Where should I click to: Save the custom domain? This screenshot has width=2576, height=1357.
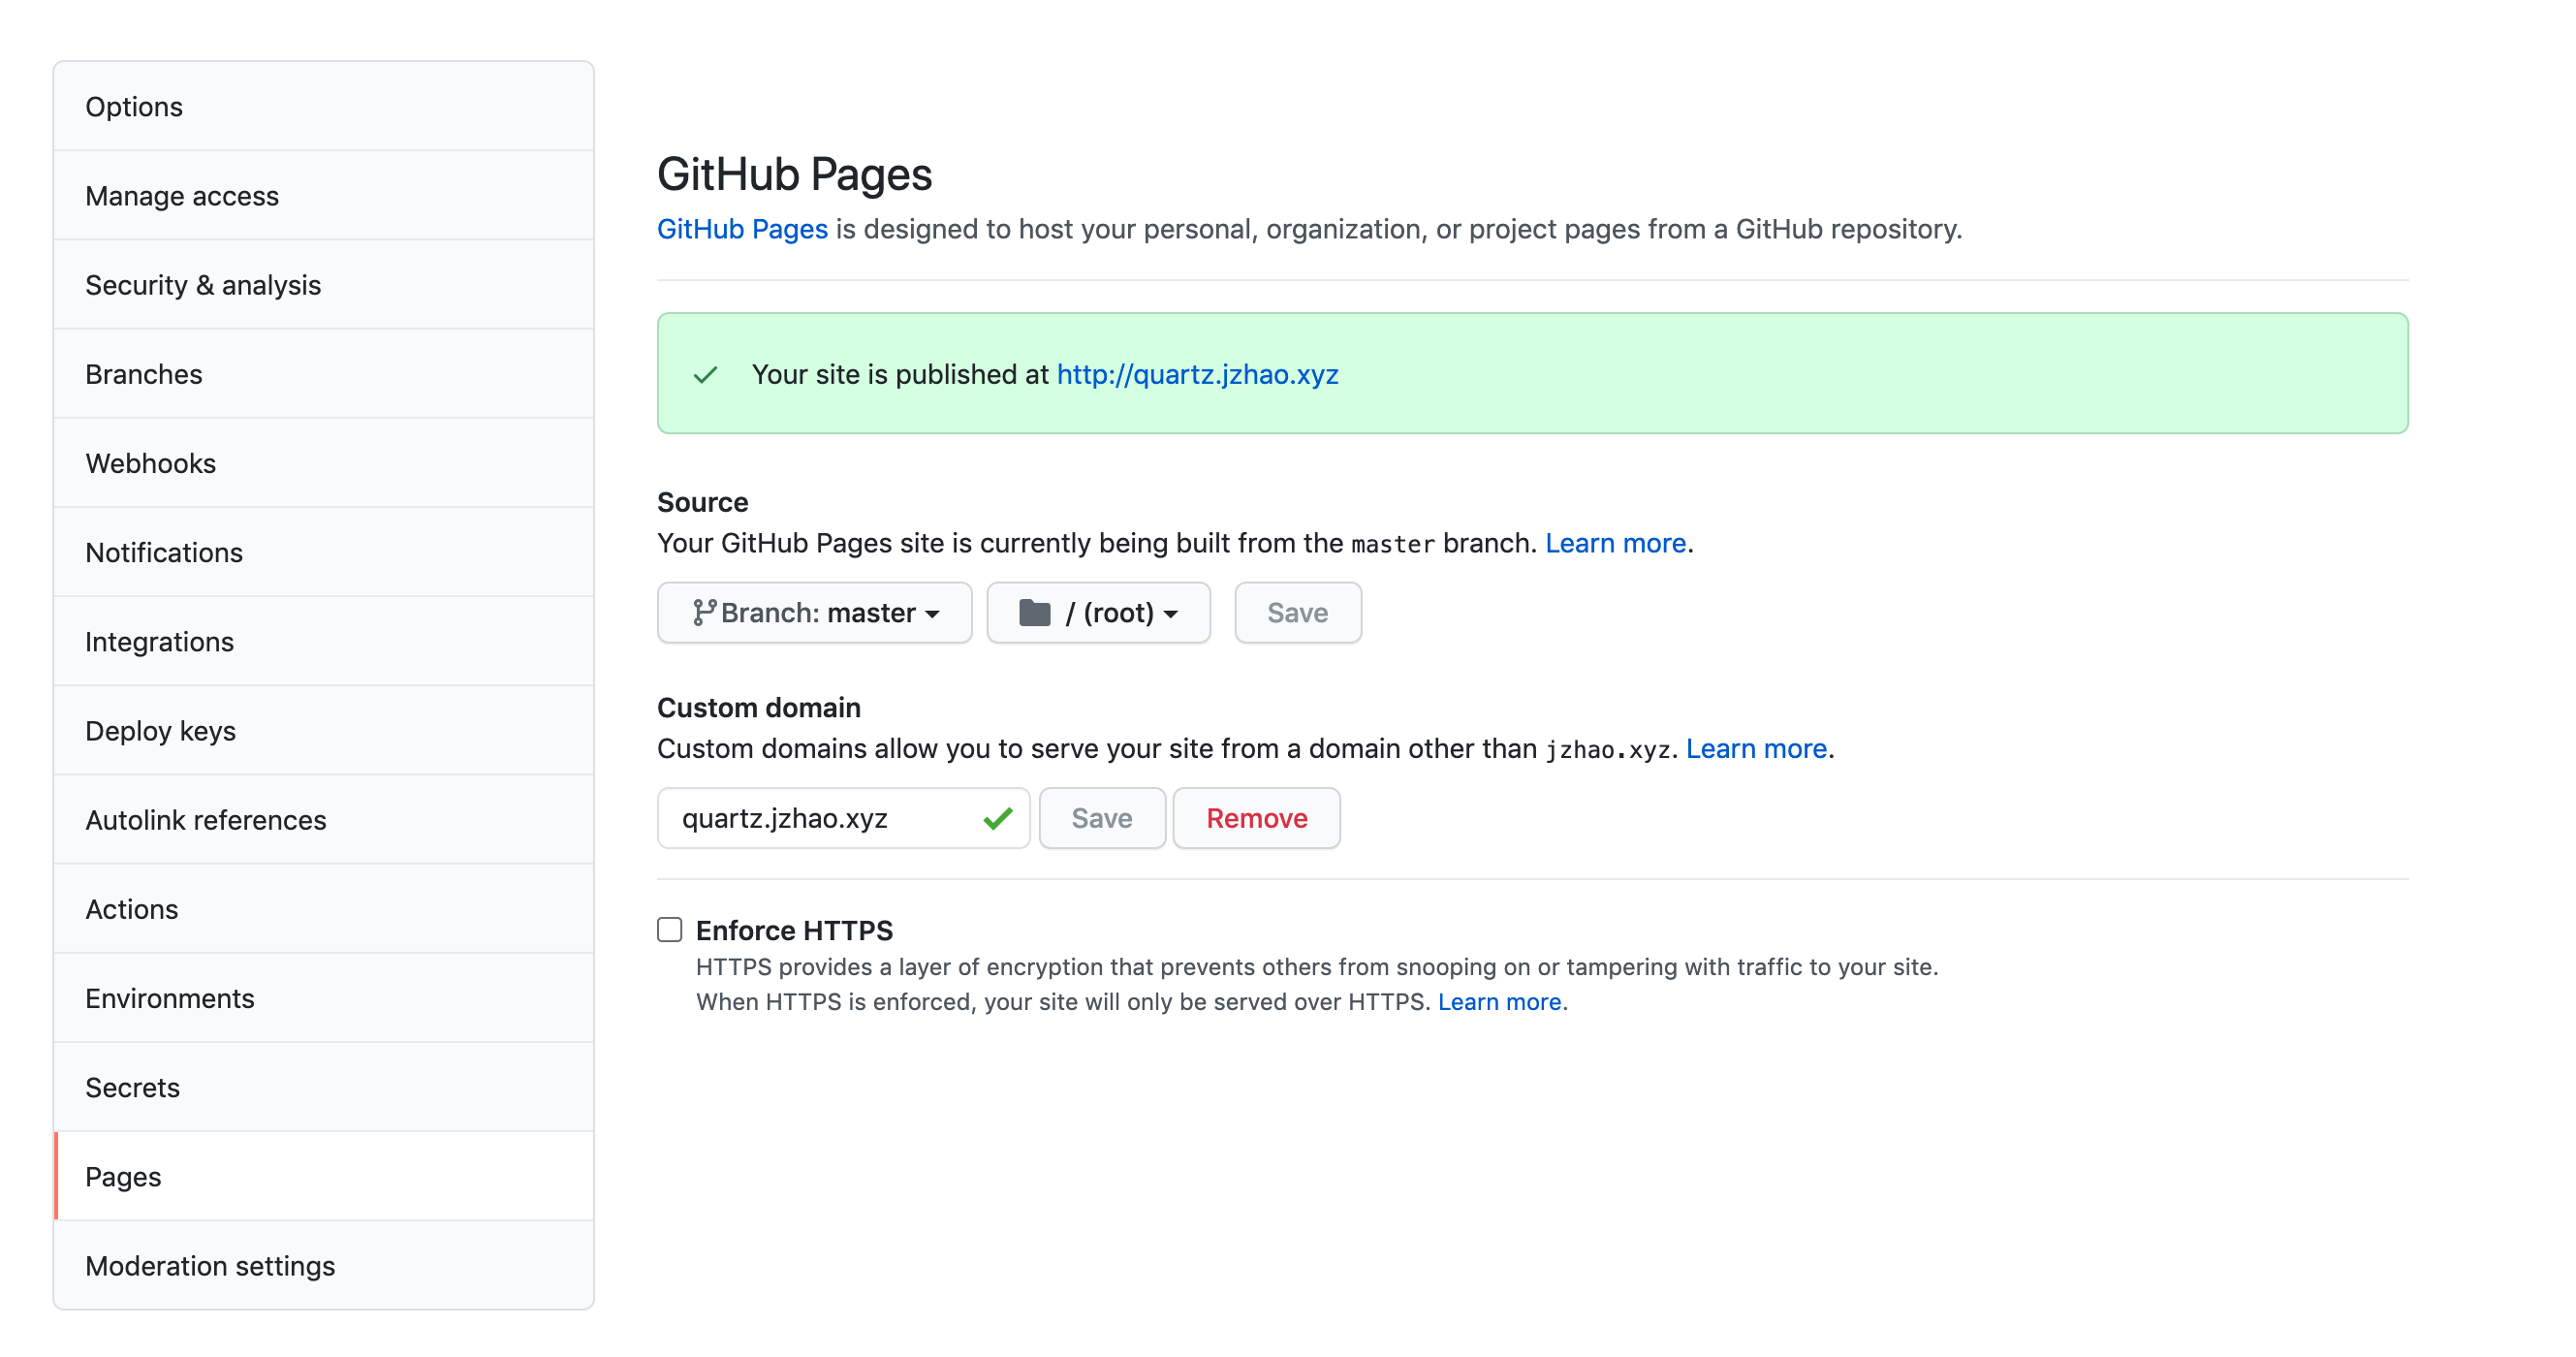(1101, 818)
